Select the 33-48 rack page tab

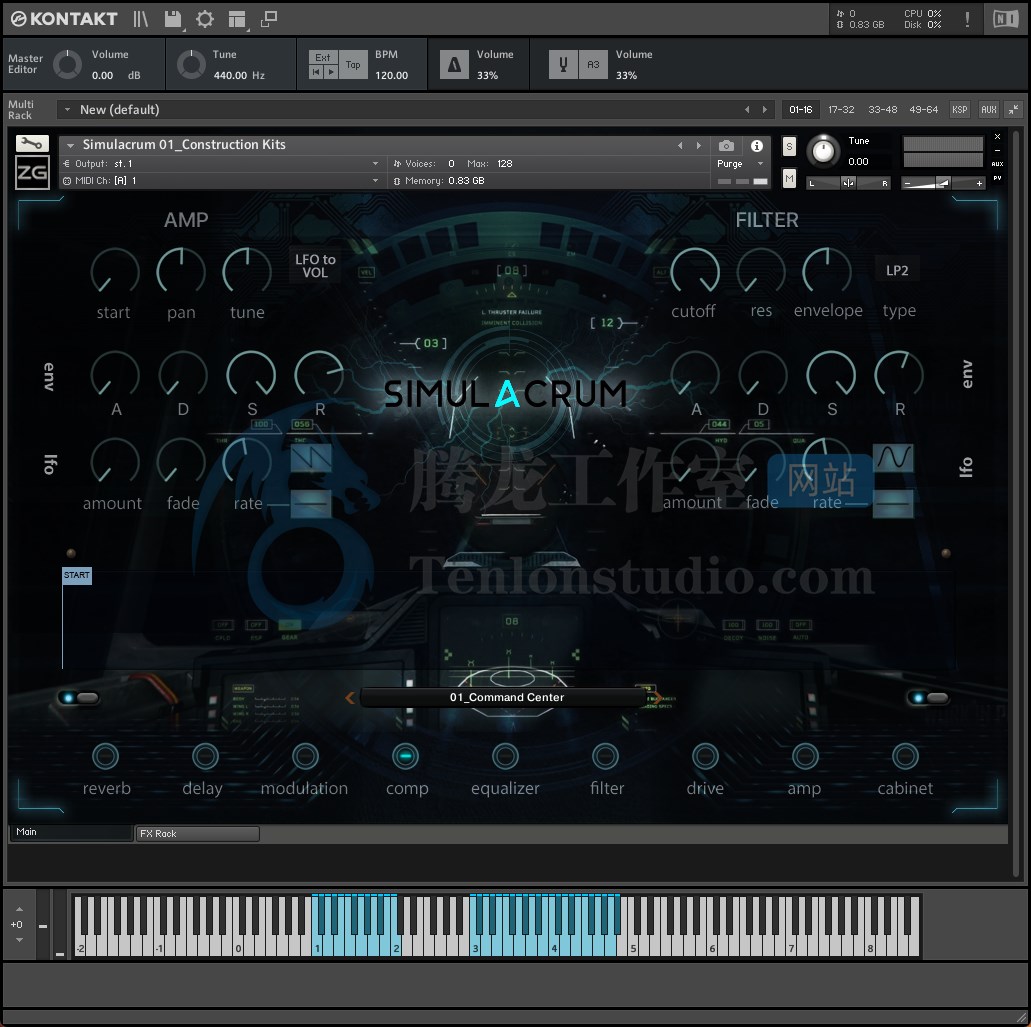tap(882, 110)
